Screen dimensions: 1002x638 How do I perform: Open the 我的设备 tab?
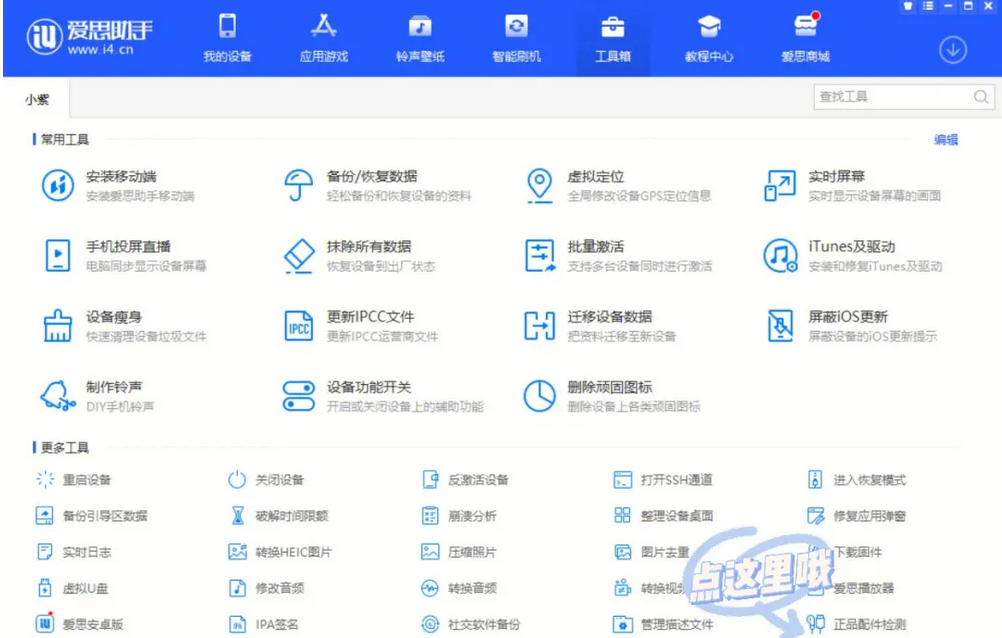tap(227, 38)
